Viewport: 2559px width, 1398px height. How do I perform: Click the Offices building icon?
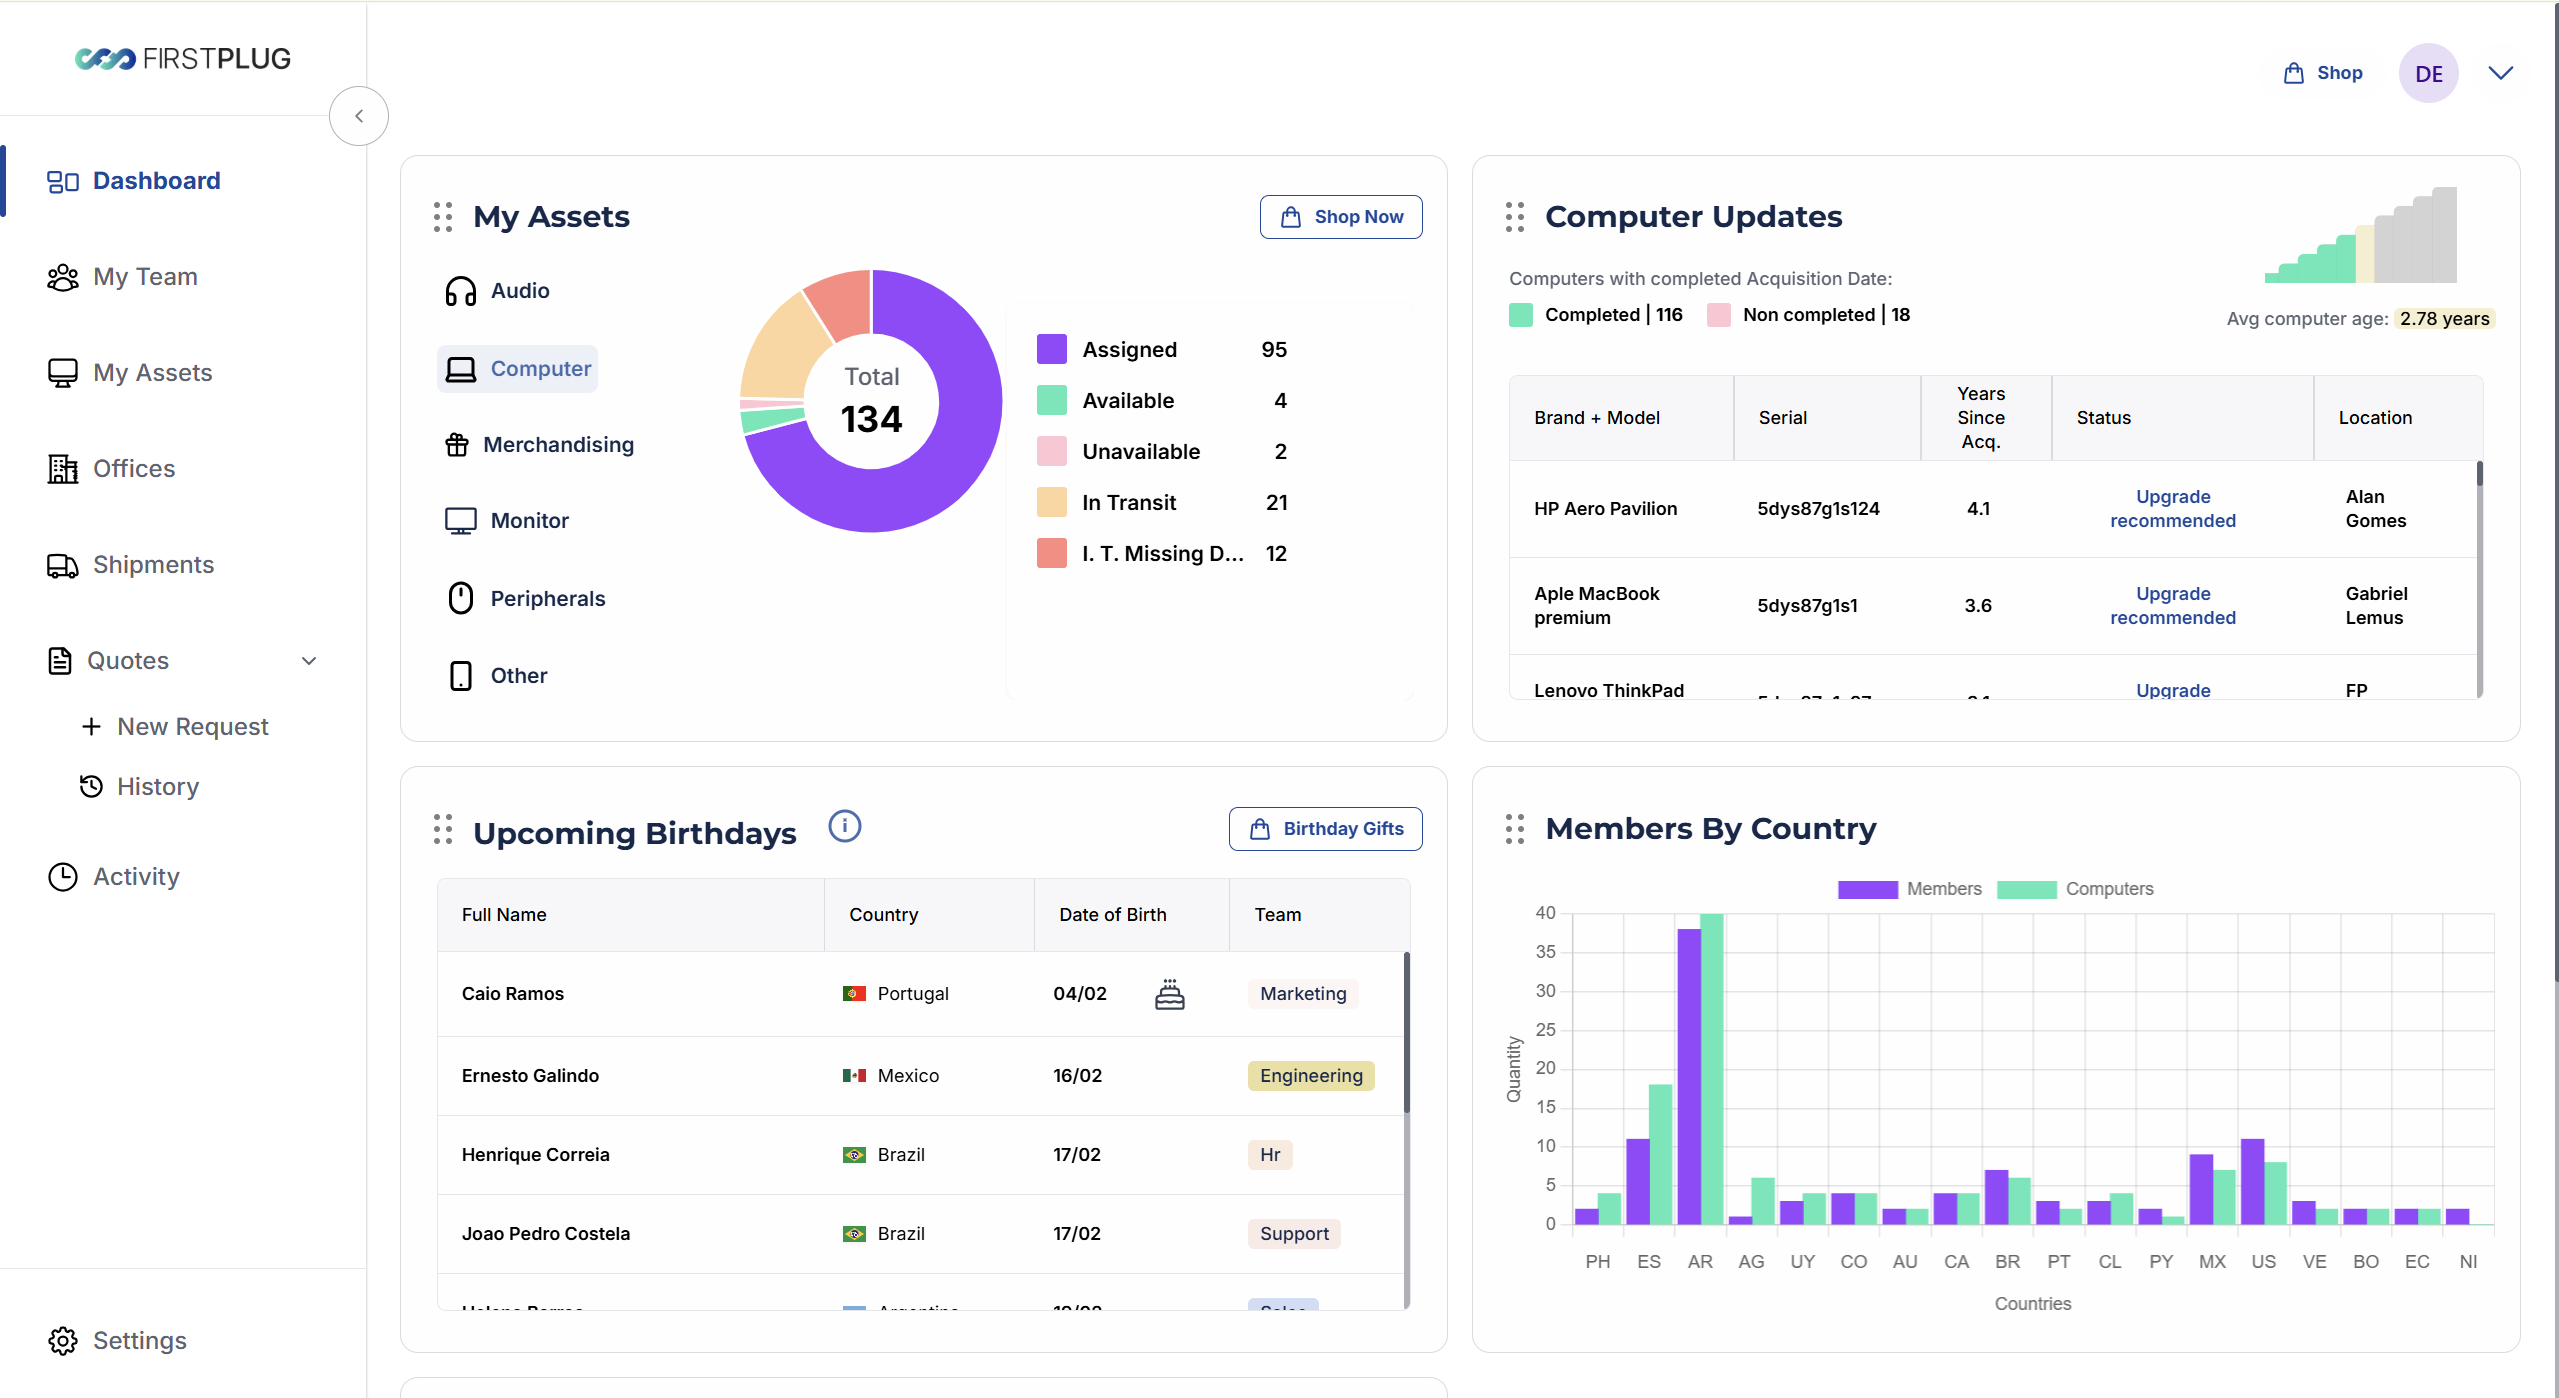62,469
